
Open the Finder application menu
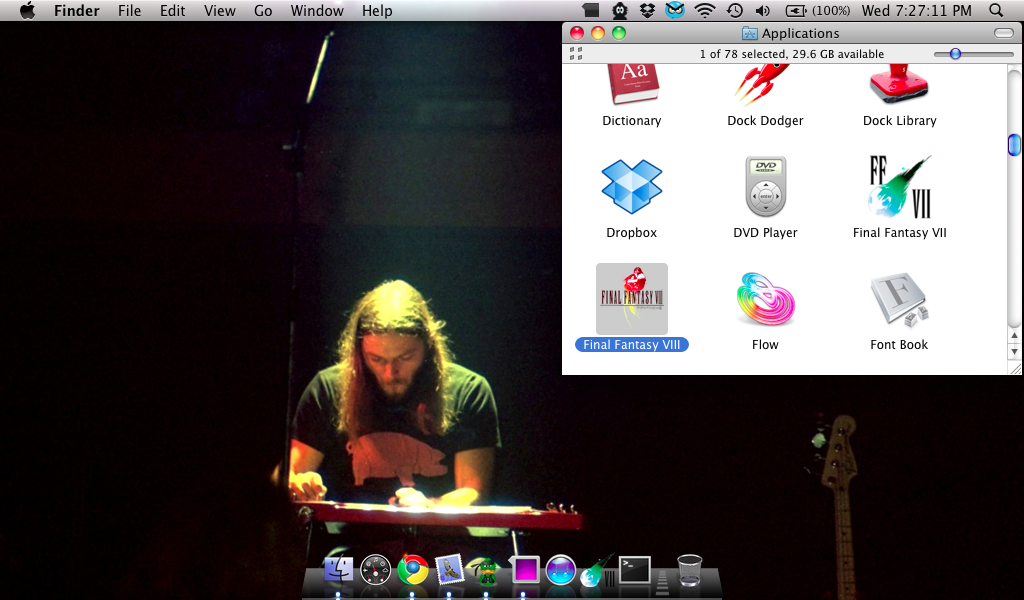coord(76,10)
